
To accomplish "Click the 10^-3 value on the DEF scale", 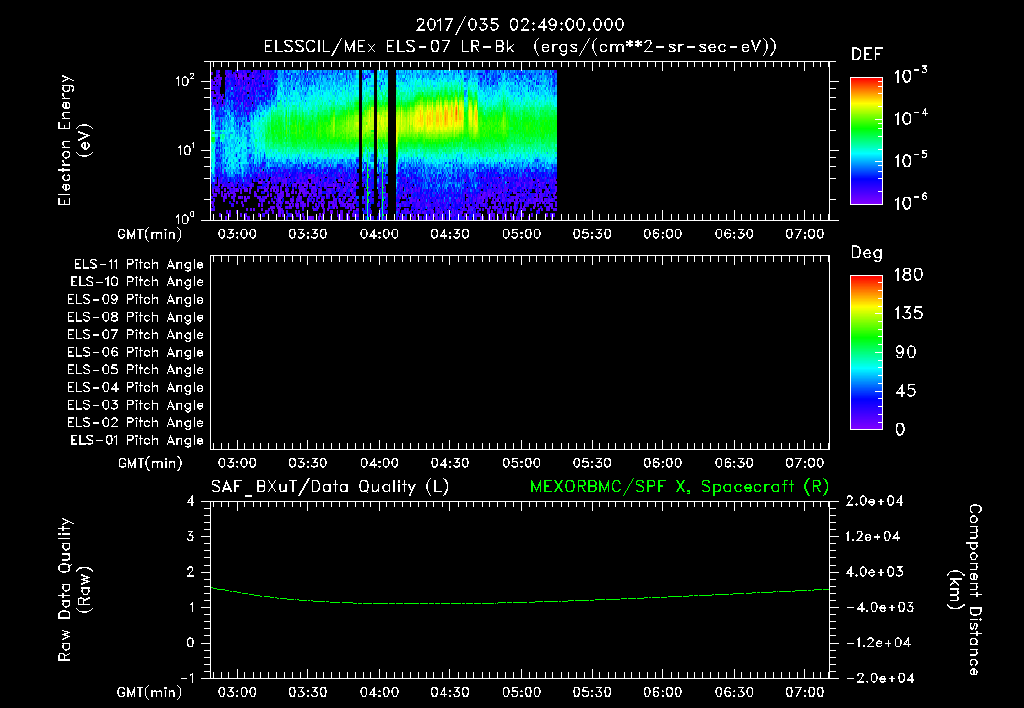I will point(910,75).
